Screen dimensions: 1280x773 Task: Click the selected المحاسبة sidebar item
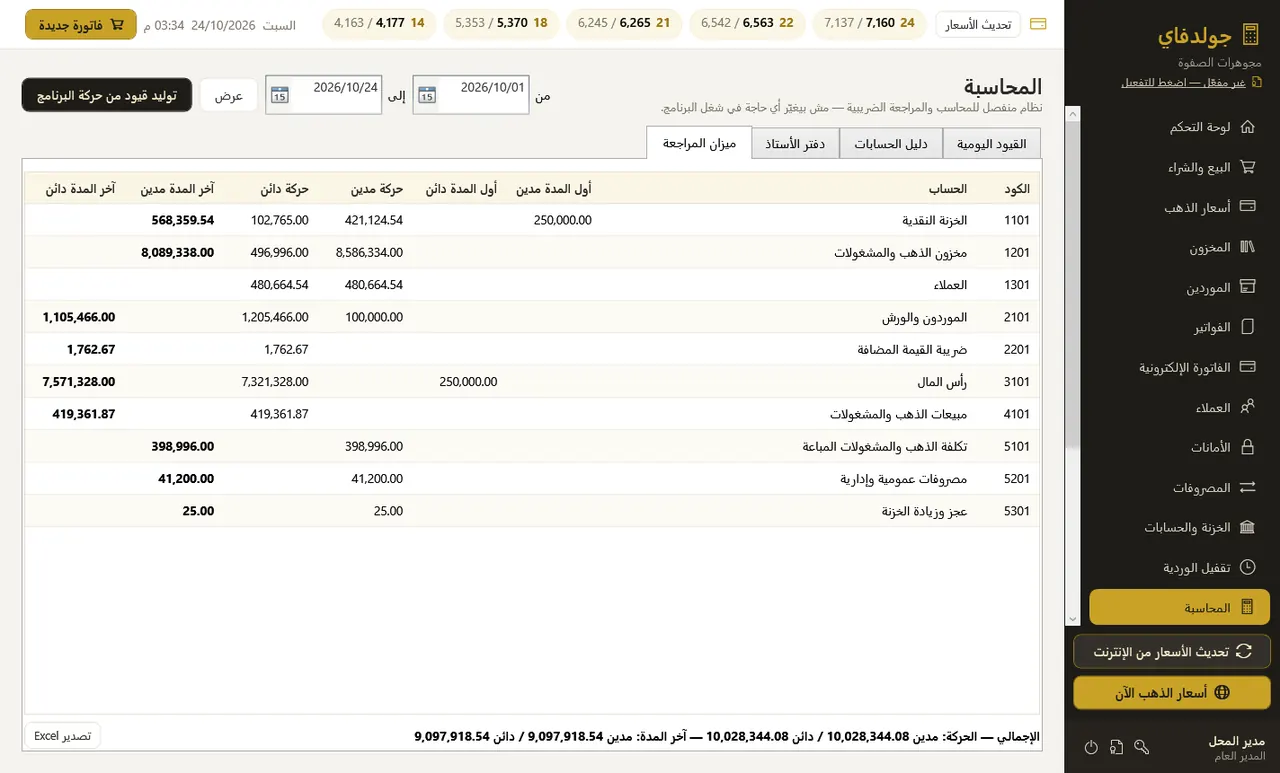[1179, 607]
